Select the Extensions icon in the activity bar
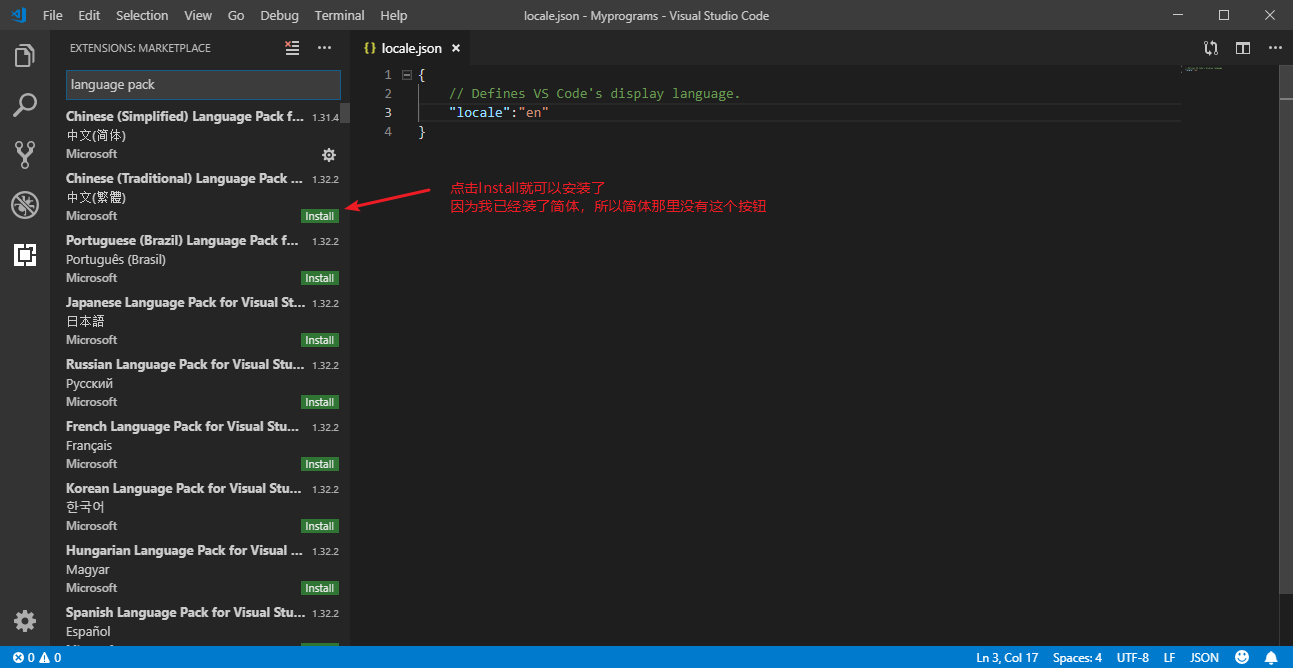 click(x=24, y=255)
